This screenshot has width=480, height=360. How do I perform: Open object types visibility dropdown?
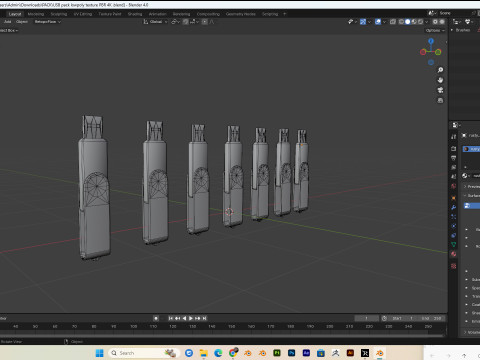coord(352,22)
